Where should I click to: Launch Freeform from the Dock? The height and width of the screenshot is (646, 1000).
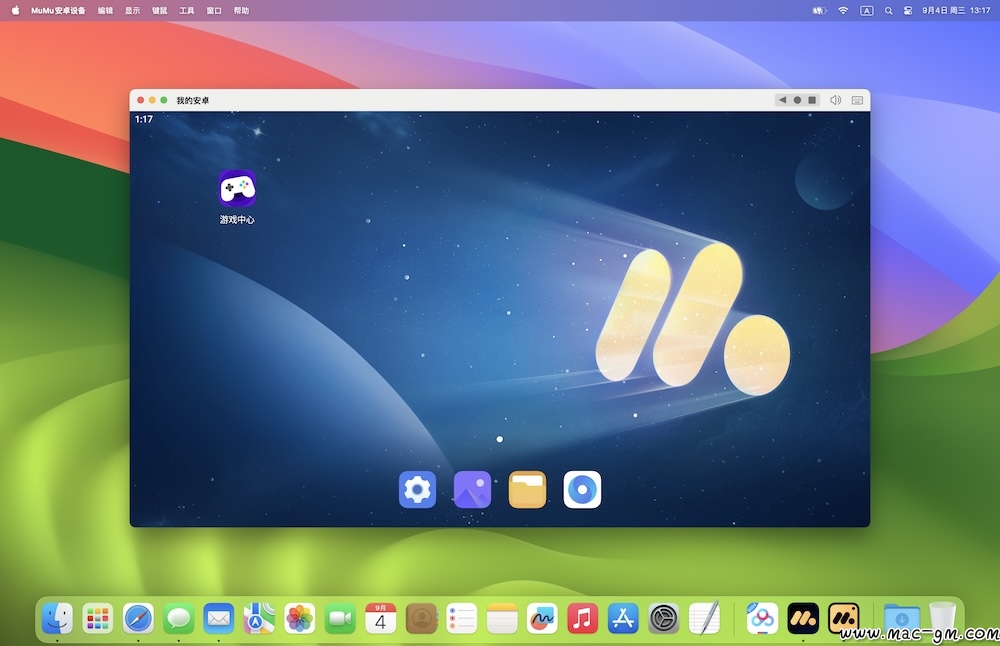(x=542, y=618)
